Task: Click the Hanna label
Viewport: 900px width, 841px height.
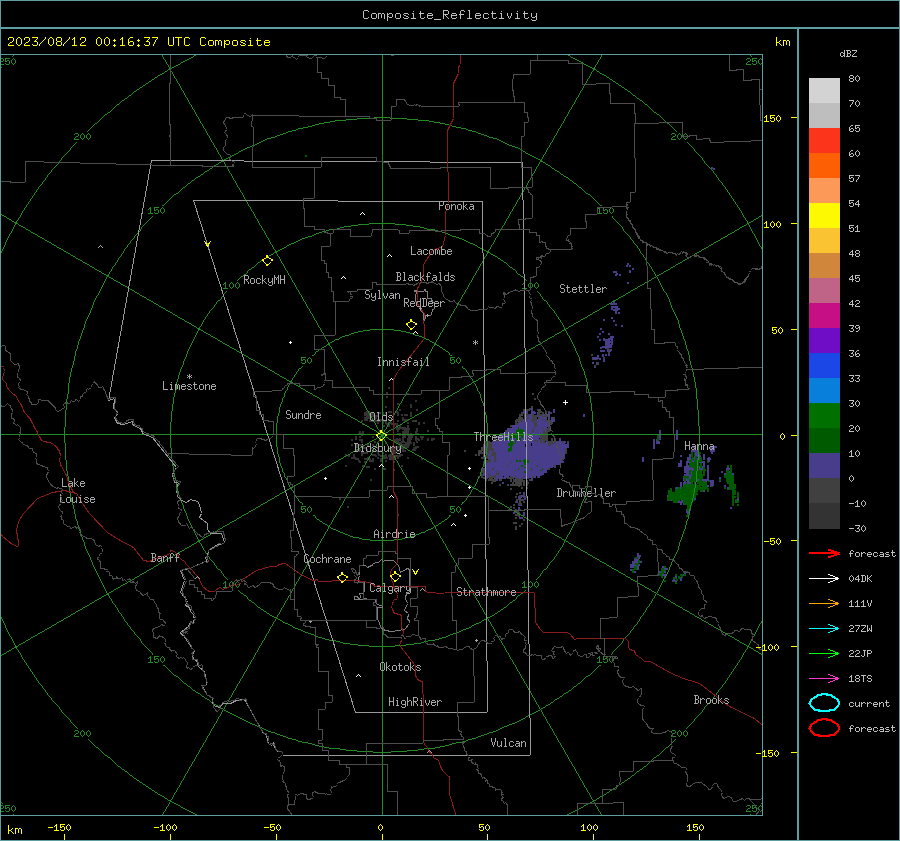Action: (699, 446)
